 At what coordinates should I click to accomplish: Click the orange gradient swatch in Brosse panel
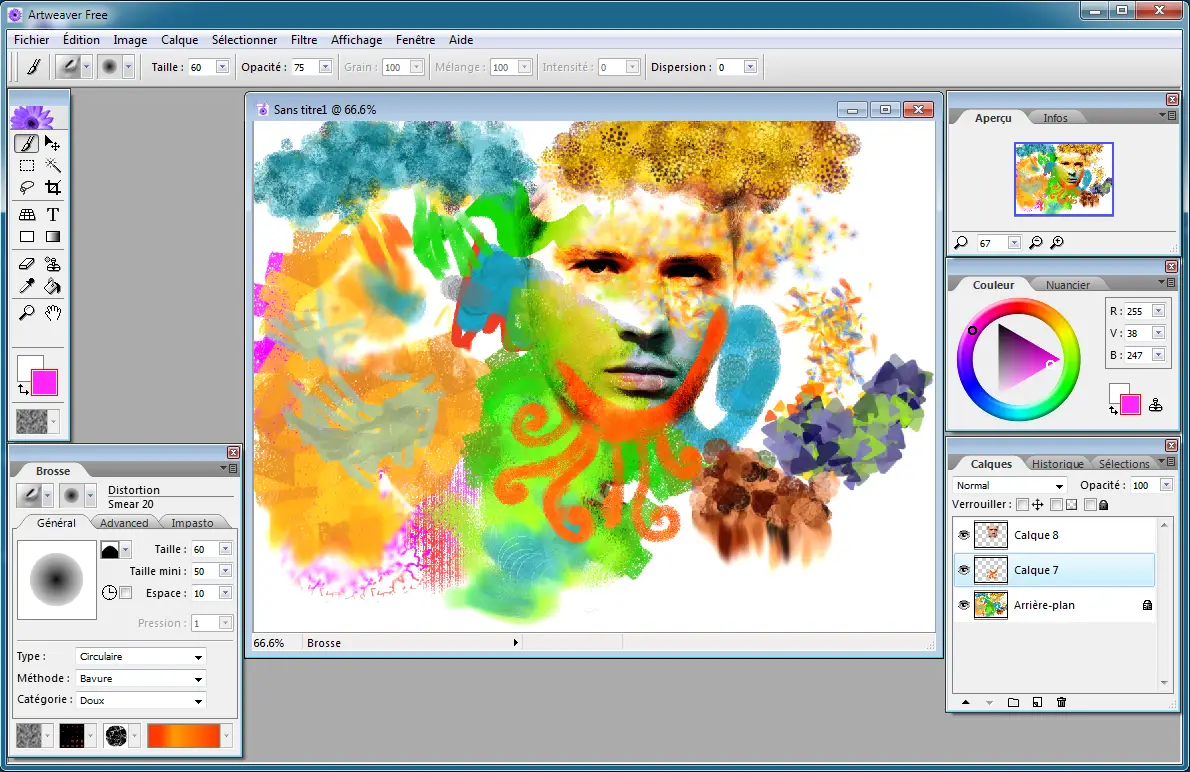(184, 736)
